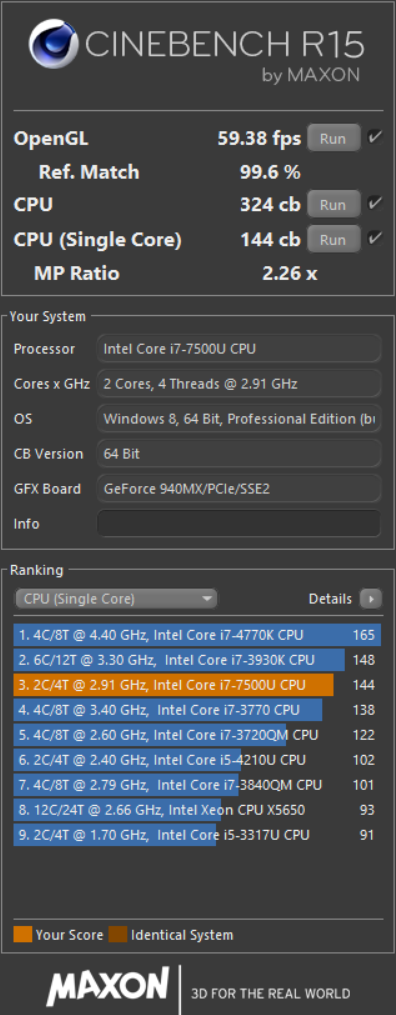Run the CPU (Single Core) benchmark
Screen dimensions: 396x1015
(x=333, y=239)
